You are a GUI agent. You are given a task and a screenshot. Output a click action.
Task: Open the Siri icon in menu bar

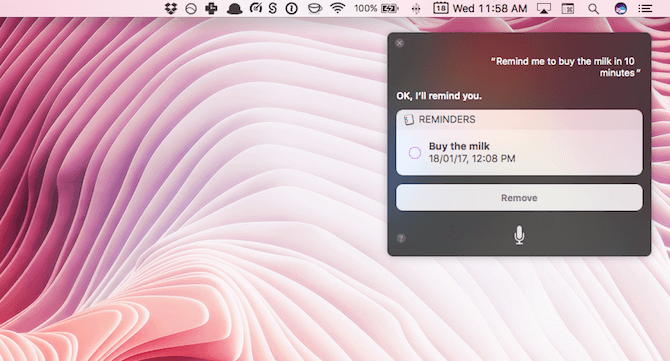(x=620, y=8)
